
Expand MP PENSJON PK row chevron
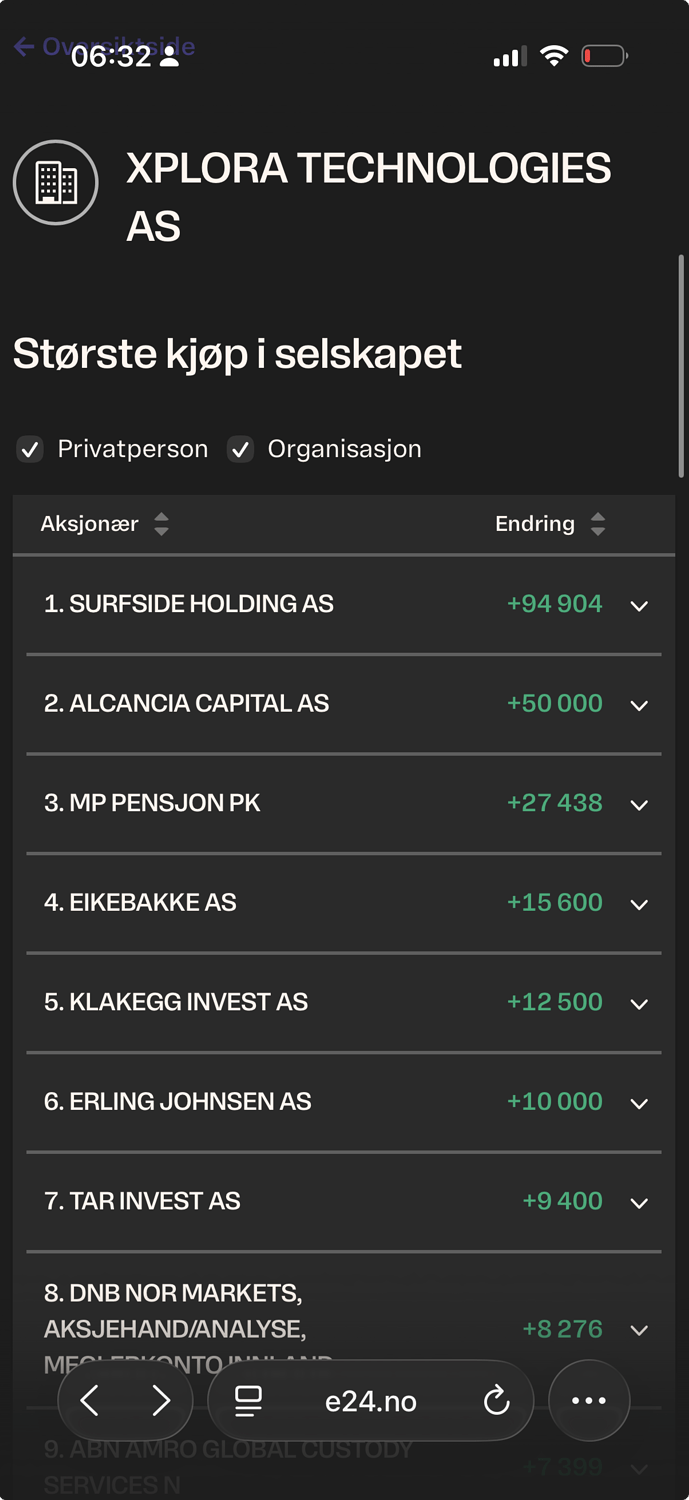640,805
